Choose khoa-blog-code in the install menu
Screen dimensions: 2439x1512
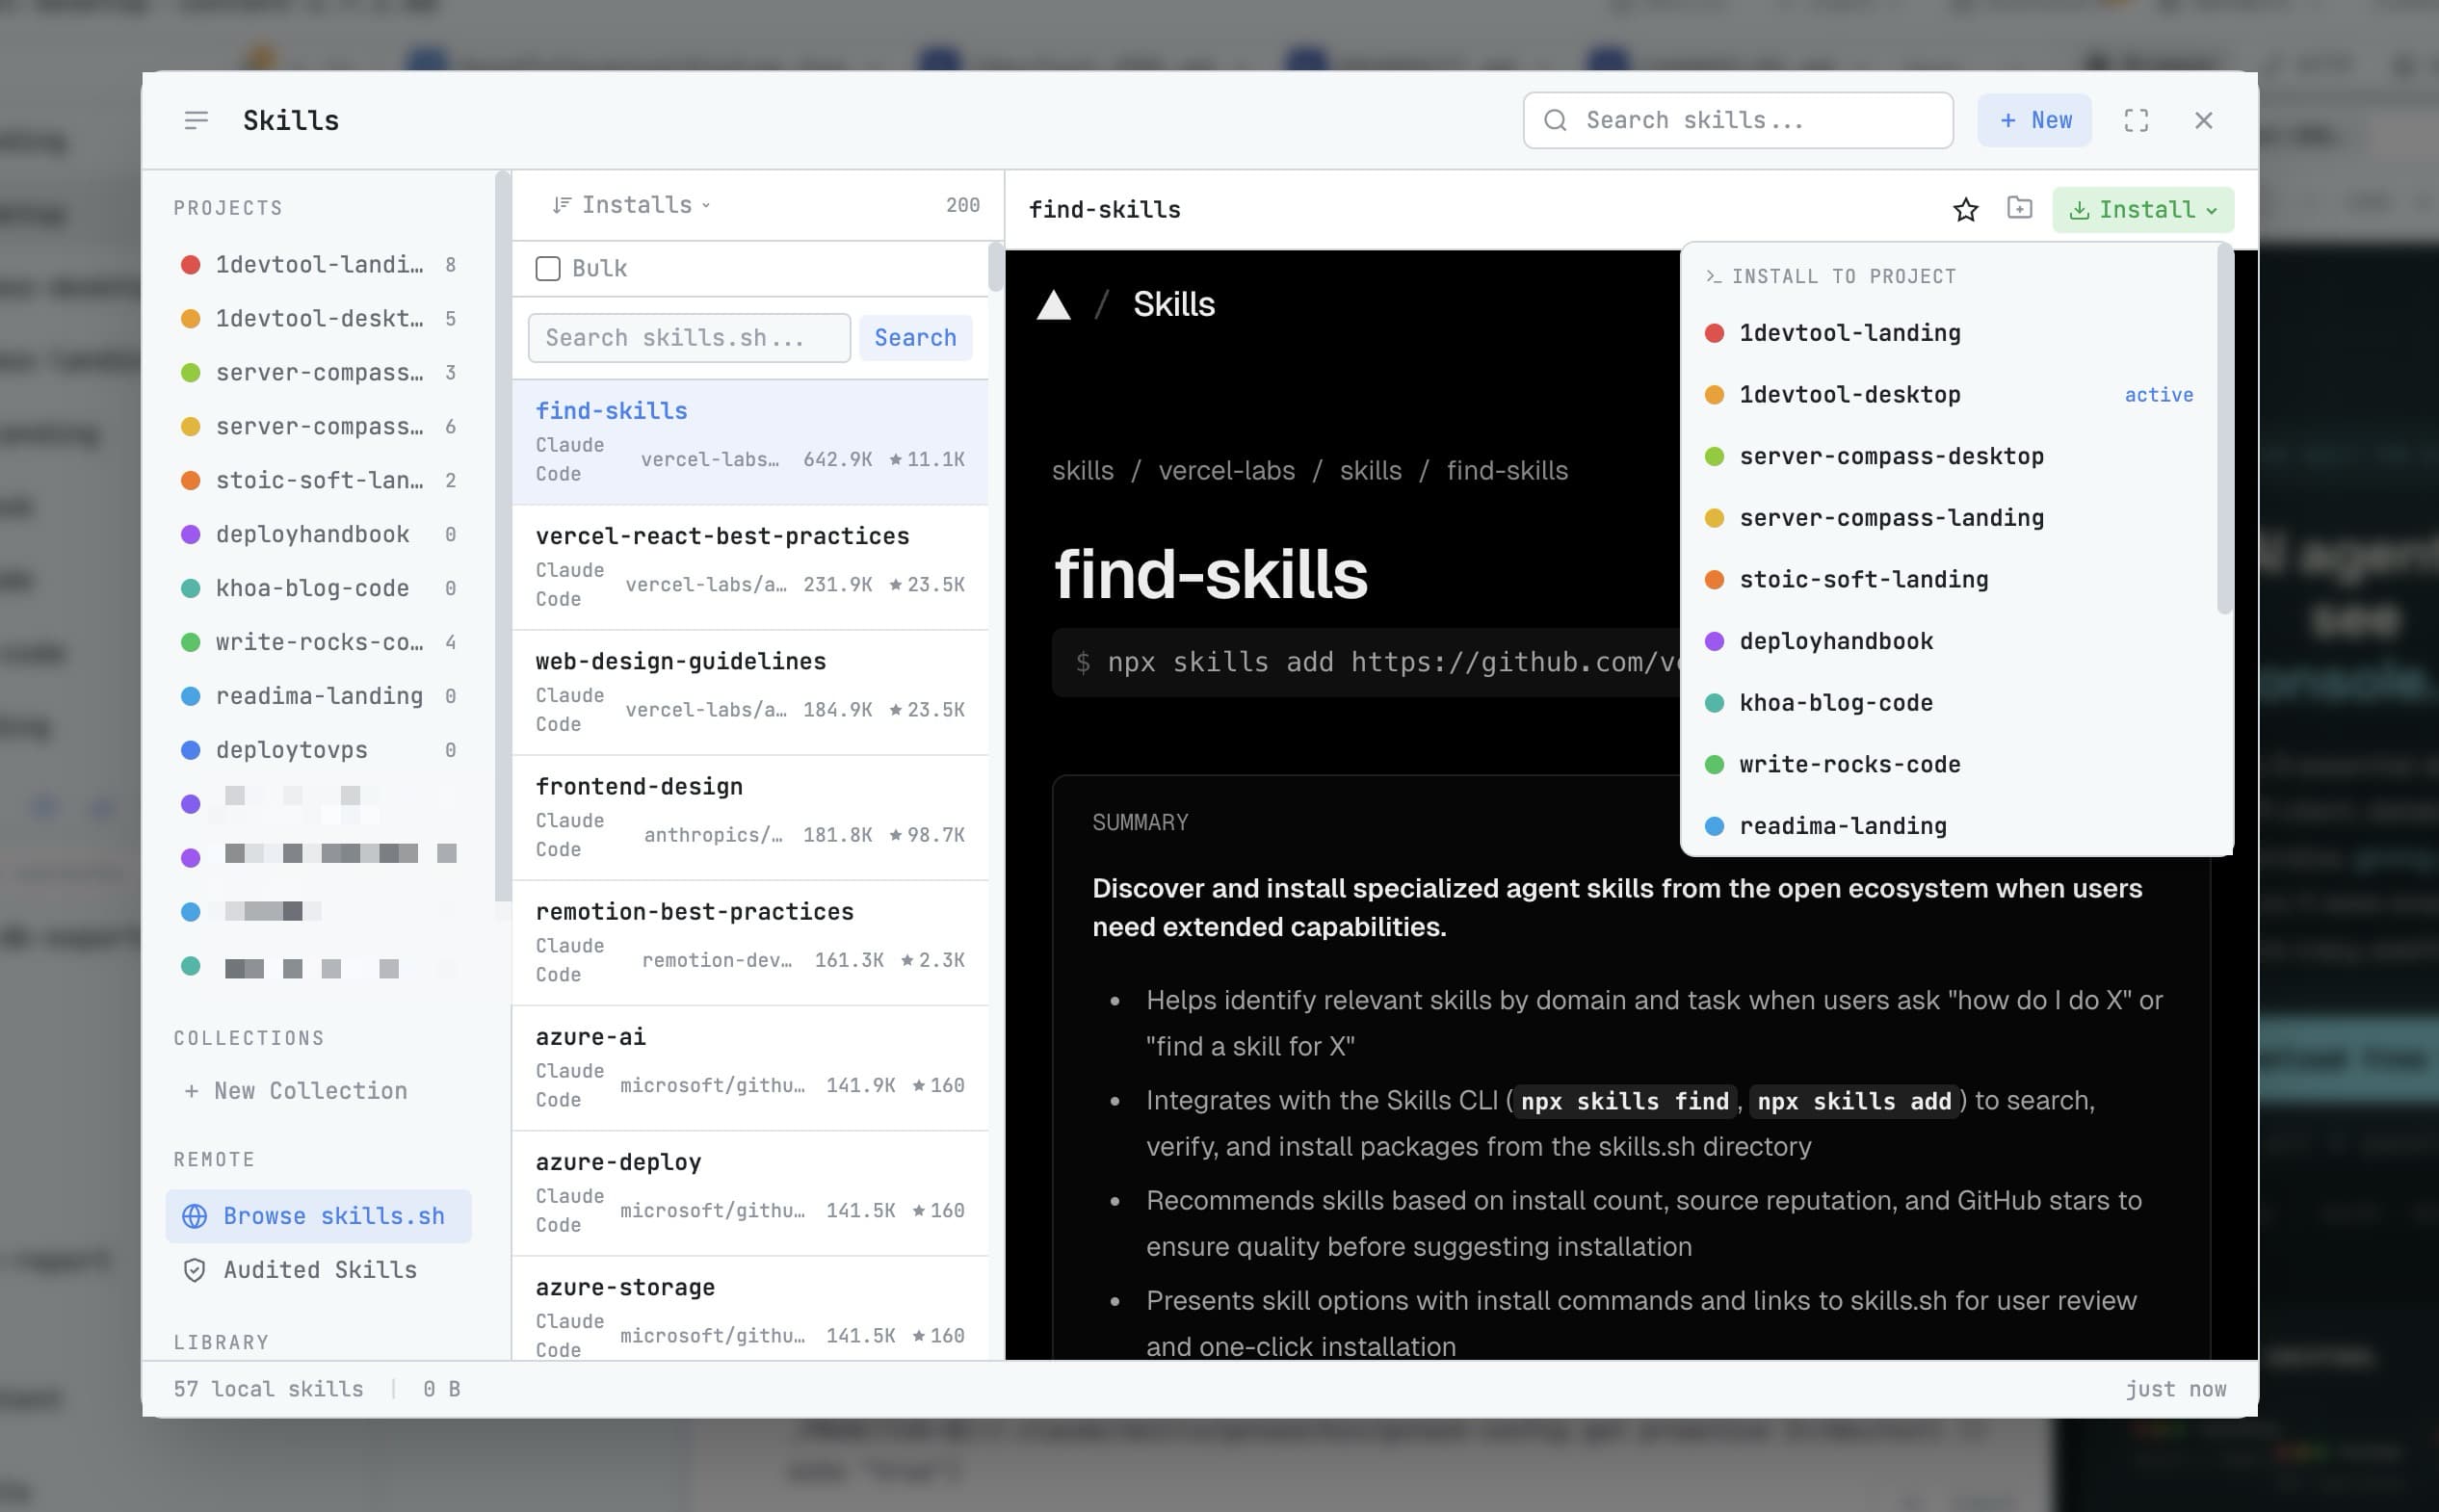coord(1836,702)
